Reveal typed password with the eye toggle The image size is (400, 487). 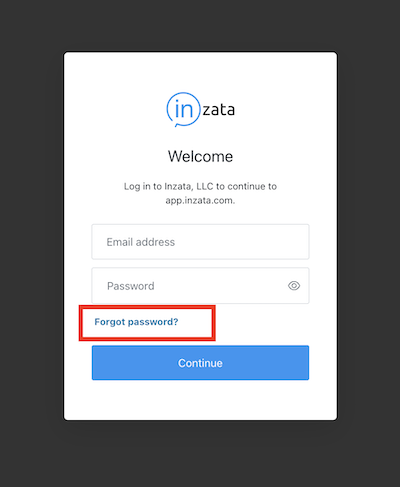point(294,286)
